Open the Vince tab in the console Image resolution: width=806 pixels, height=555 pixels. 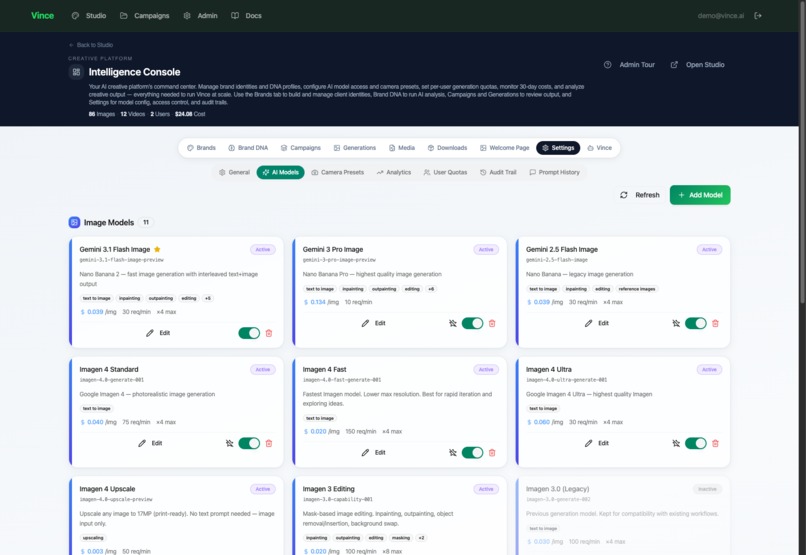[599, 147]
